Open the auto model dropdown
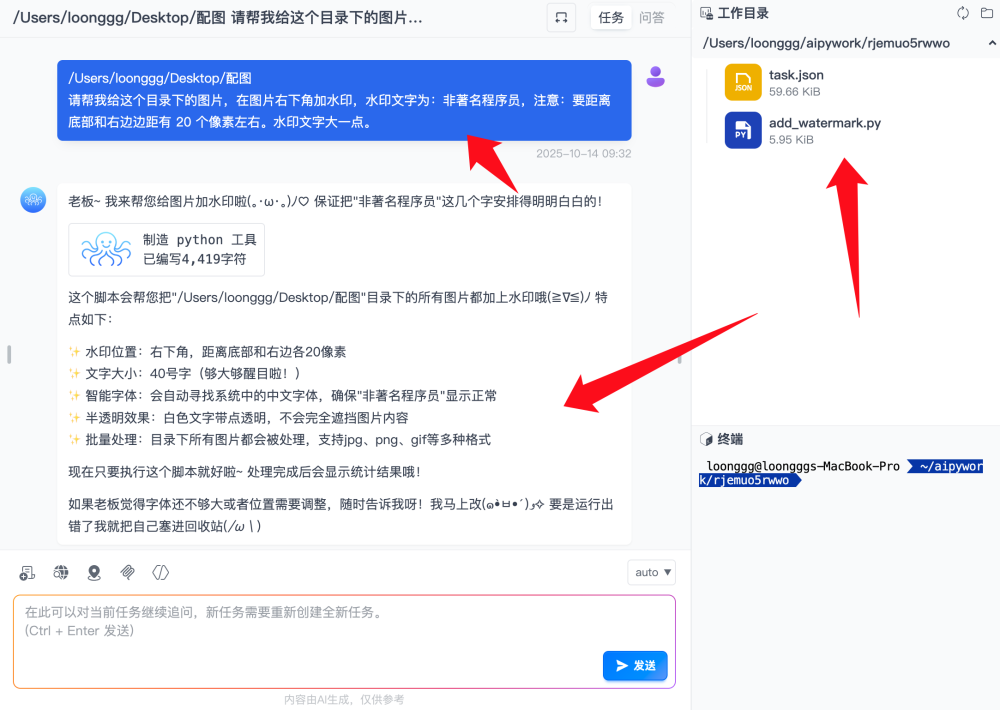Image resolution: width=1000 pixels, height=710 pixels. 651,572
